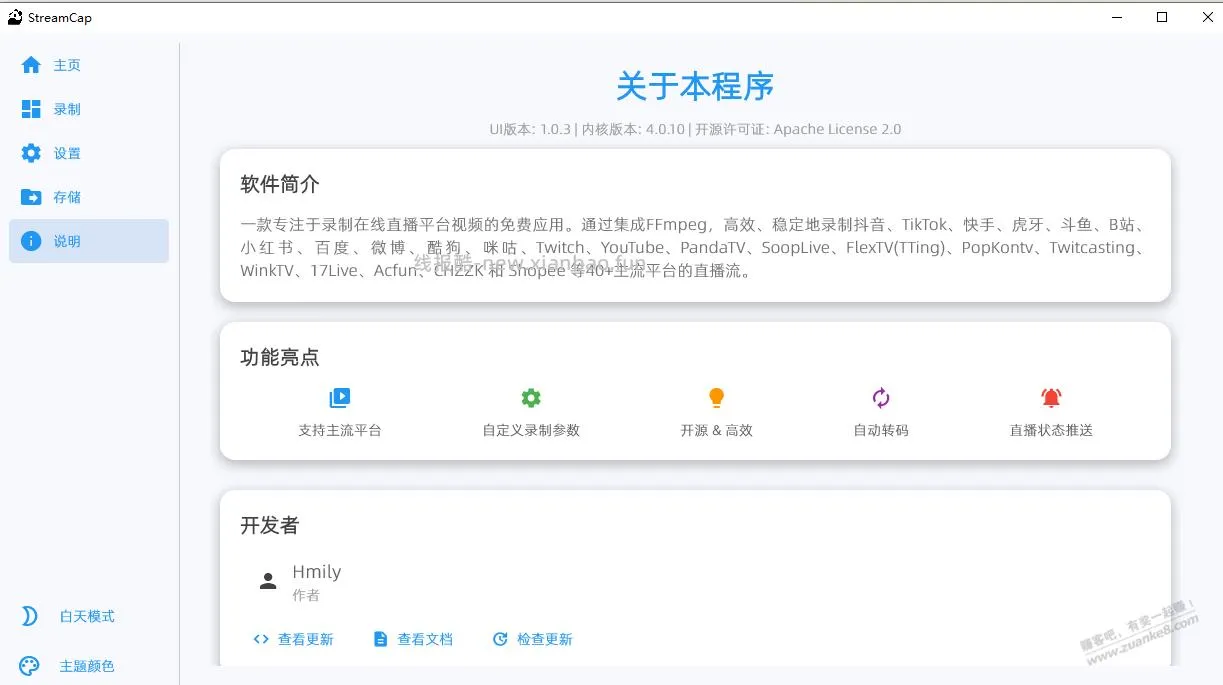Click the 功能亮点 heading

pyautogui.click(x=280, y=357)
